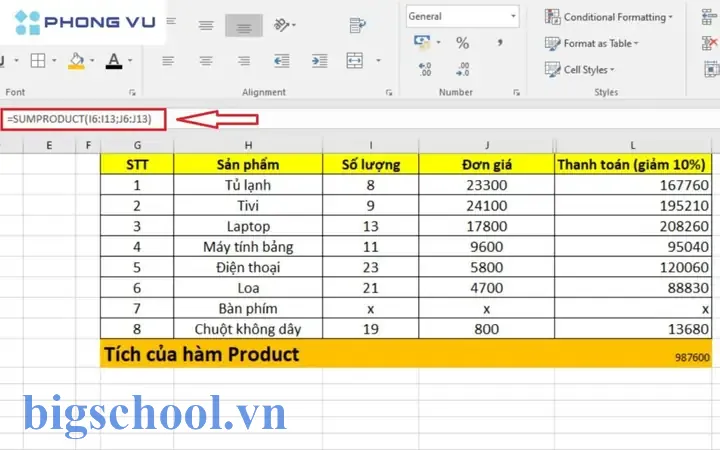Select Align Left icon
This screenshot has width=720, height=450.
pyautogui.click(x=168, y=60)
